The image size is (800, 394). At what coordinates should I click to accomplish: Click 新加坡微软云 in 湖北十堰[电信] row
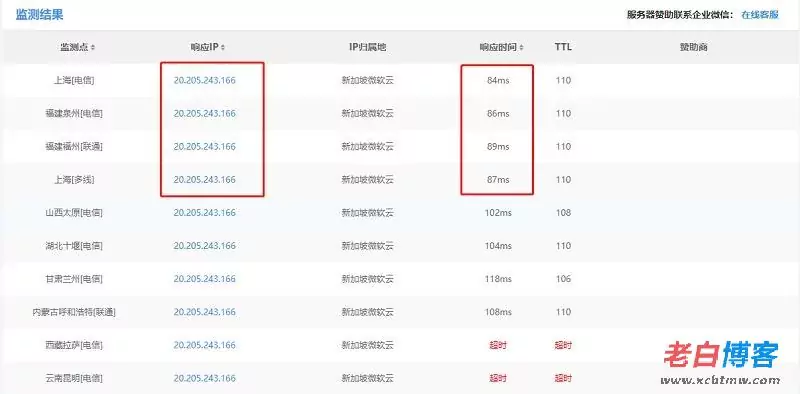[x=367, y=246]
